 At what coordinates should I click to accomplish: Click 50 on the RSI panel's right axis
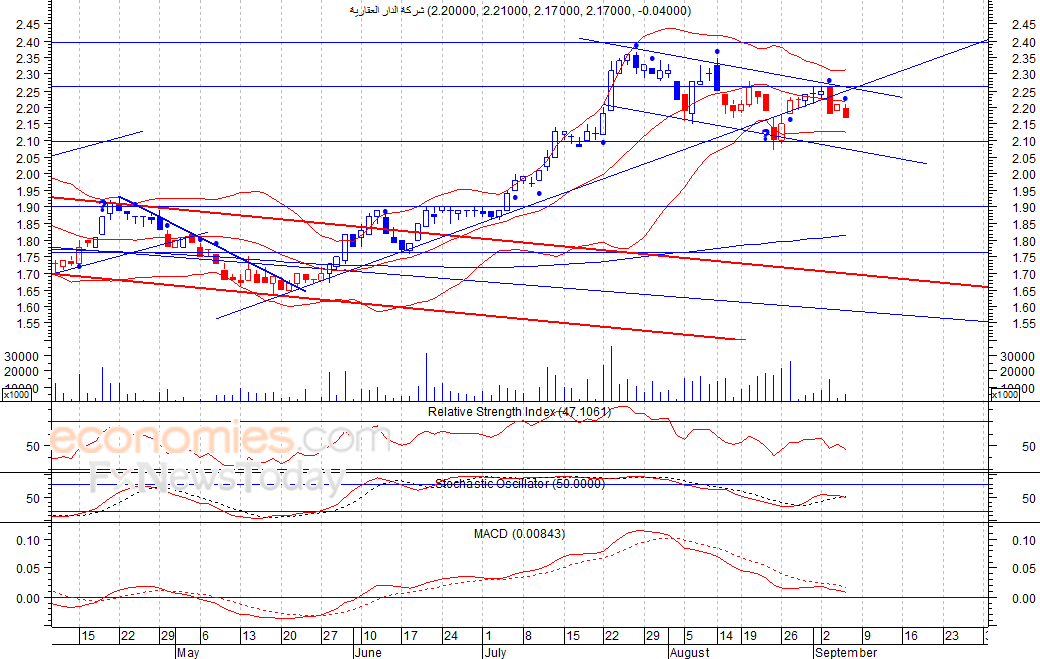pyautogui.click(x=1029, y=447)
